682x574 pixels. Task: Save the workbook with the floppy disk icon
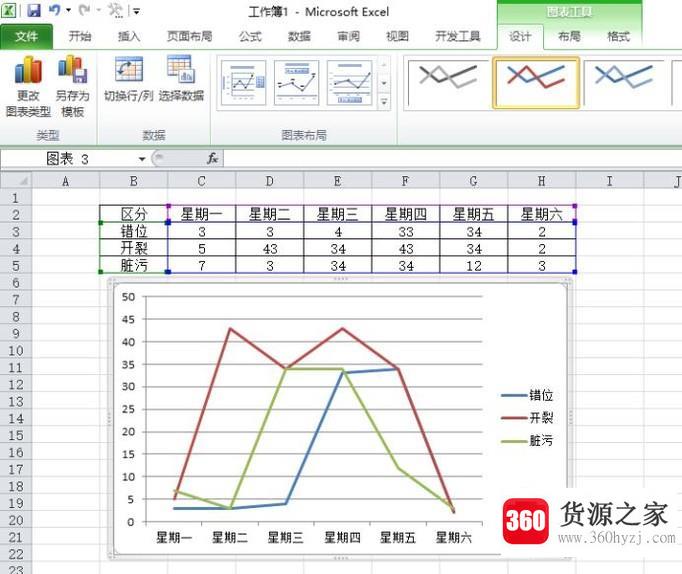33,10
